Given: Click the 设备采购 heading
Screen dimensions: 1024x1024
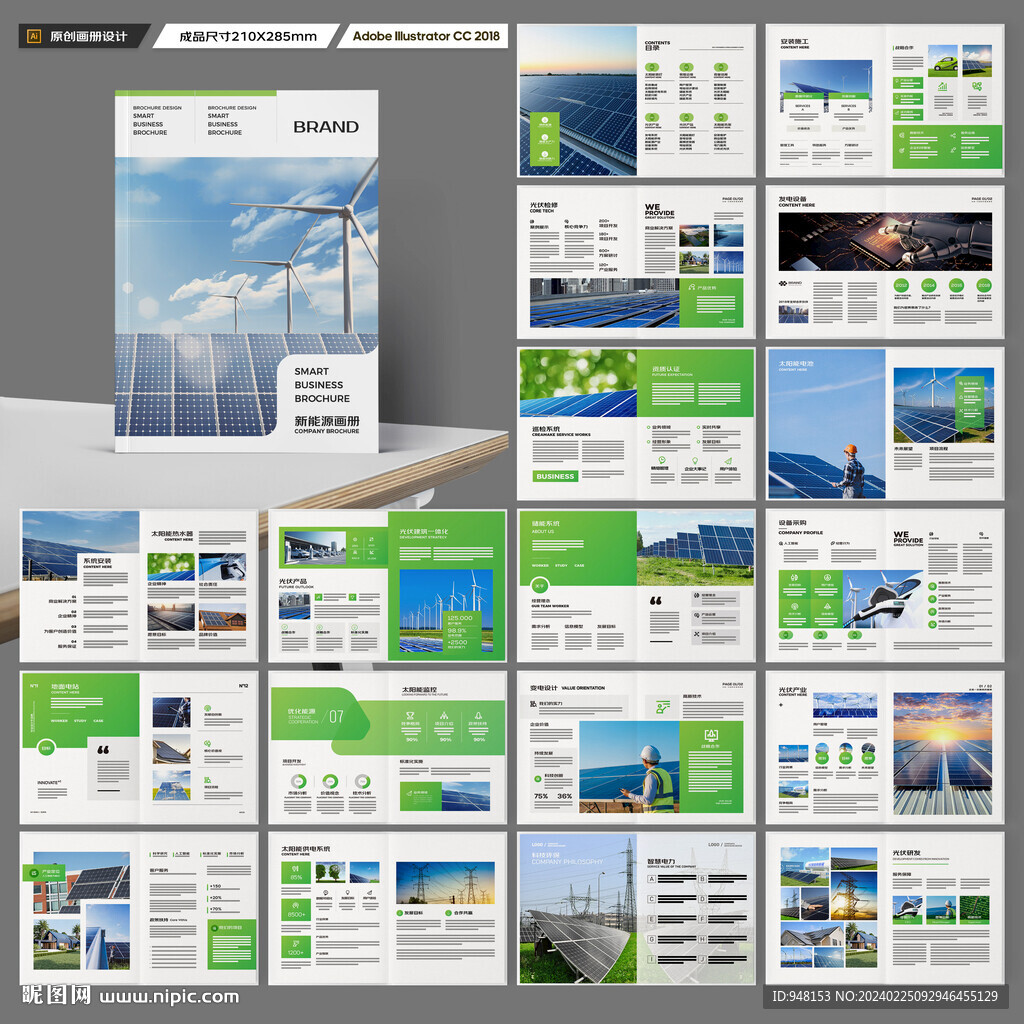Looking at the screenshot, I should pos(792,523).
